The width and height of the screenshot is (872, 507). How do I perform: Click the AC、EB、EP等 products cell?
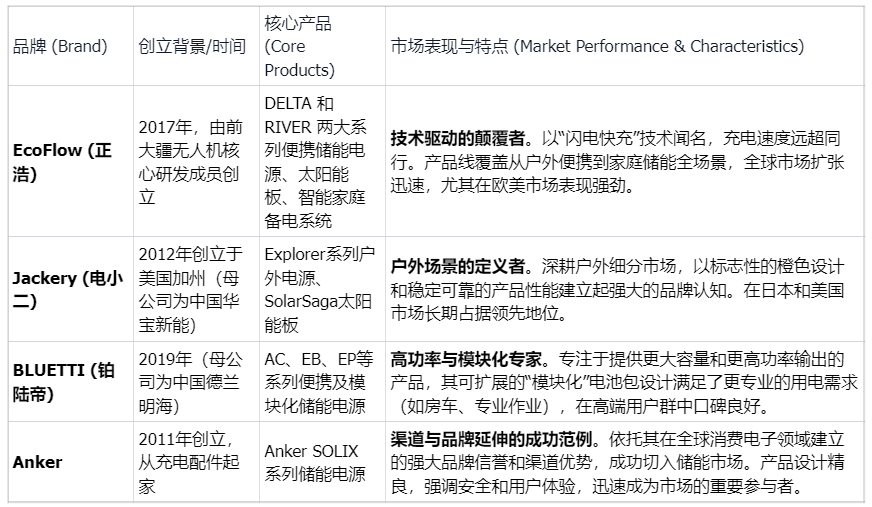(318, 382)
